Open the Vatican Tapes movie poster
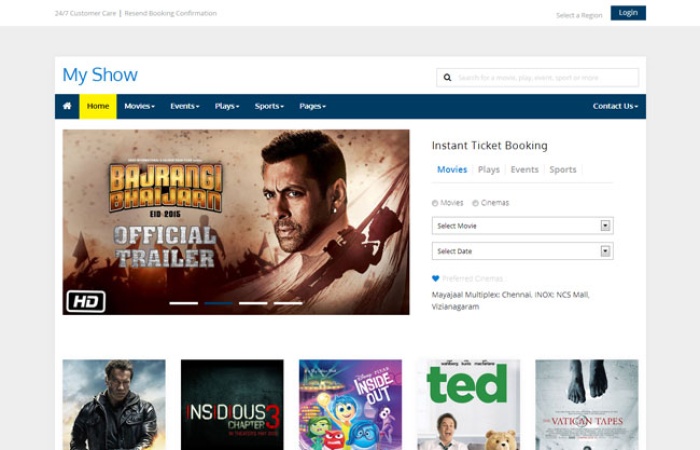Screen dimensions: 700x450 click(x=587, y=404)
